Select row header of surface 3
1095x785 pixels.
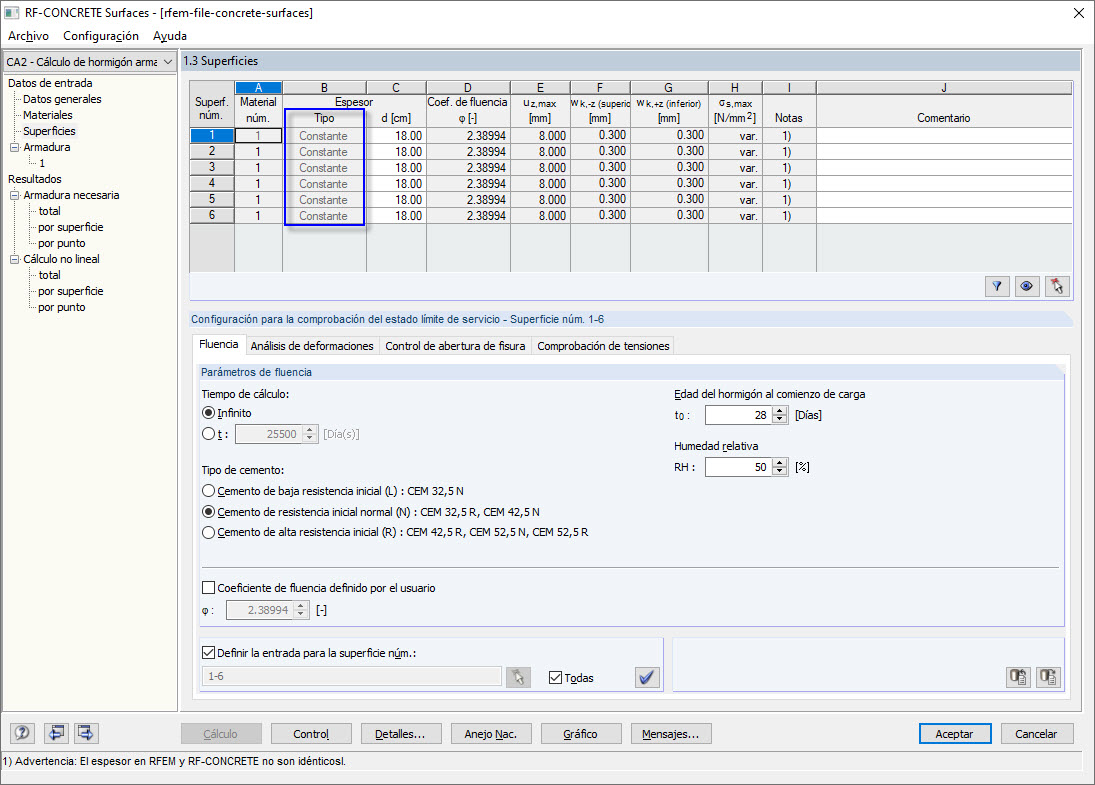(212, 168)
